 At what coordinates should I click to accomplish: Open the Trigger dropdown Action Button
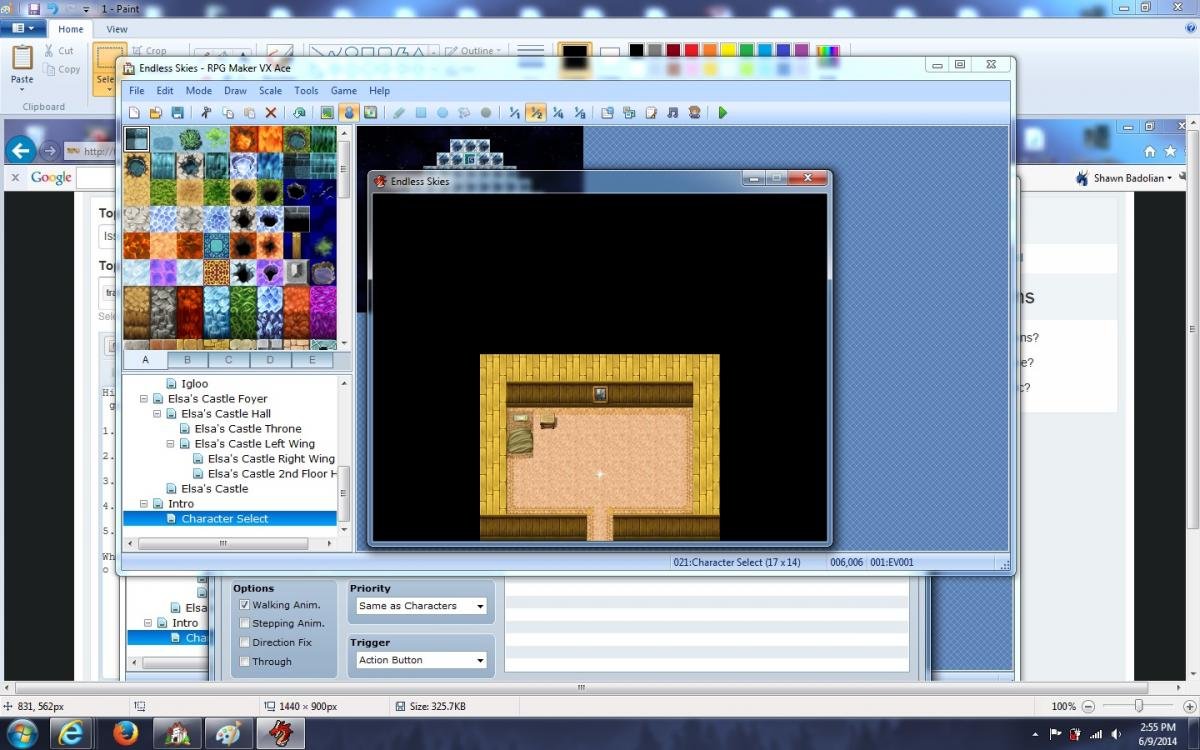tap(421, 660)
